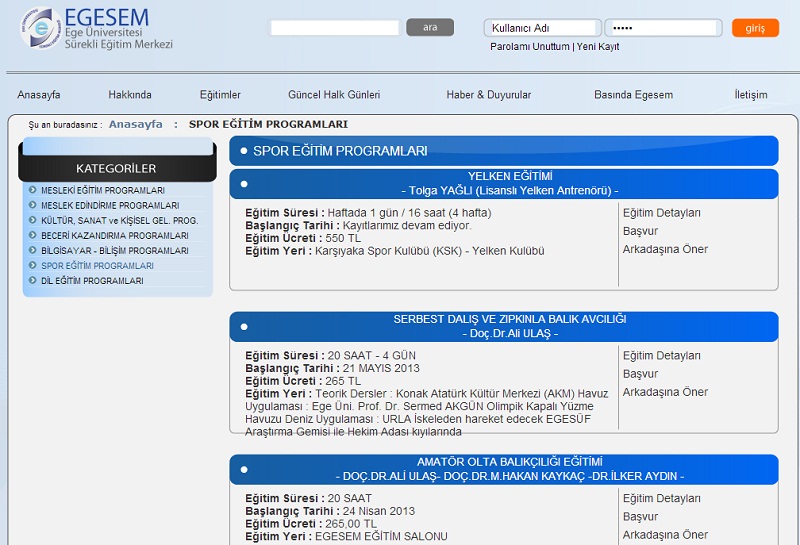Click AMATÖR OLTA BALIKÇILIĞI EĞİTİMİ title
The width and height of the screenshot is (800, 545).
510,462
